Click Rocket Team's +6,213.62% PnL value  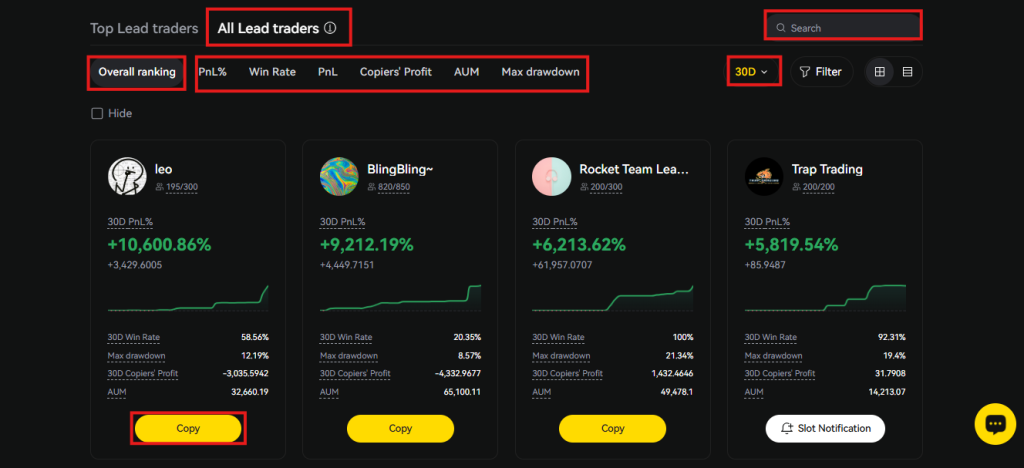tap(579, 245)
